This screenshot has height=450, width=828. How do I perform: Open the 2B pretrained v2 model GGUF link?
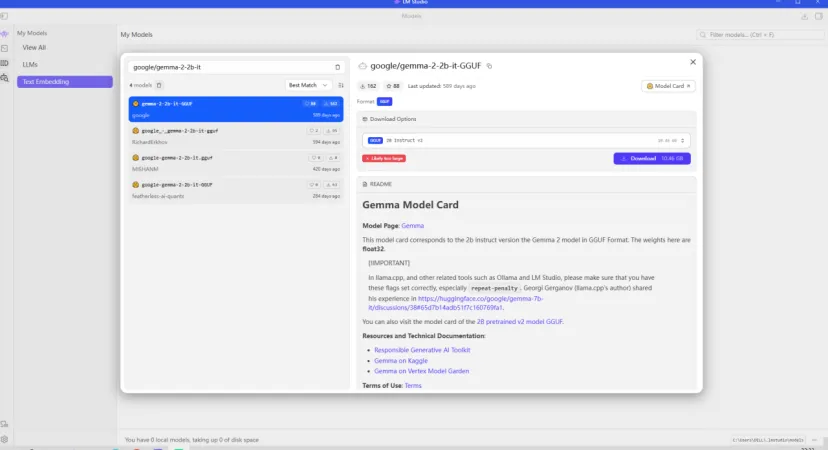[x=520, y=322]
